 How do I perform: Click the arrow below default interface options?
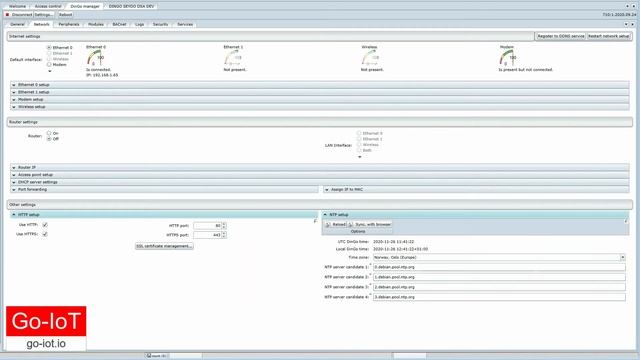click(50, 71)
